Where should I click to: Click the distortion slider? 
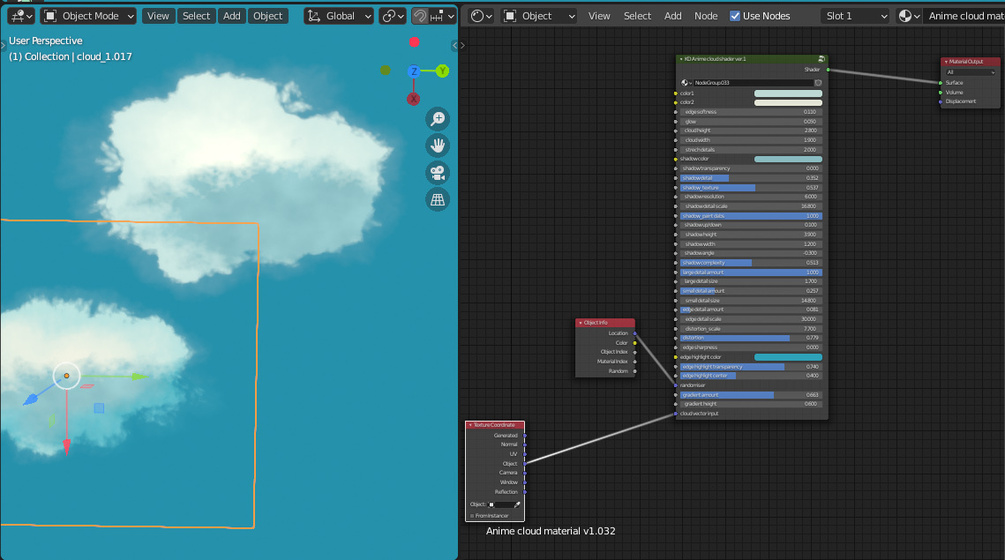[751, 338]
